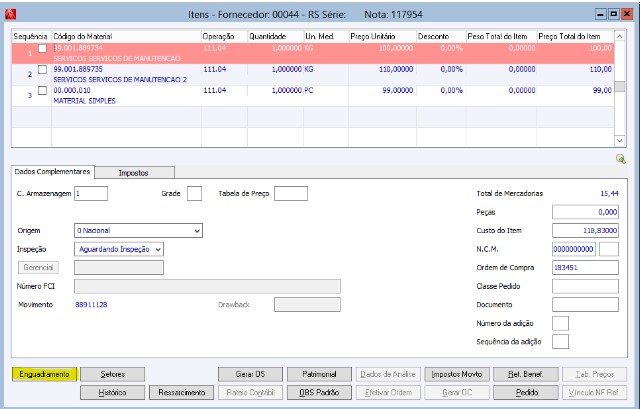This screenshot has width=640, height=409.
Task: Click the Histórico button
Action: click(x=113, y=393)
